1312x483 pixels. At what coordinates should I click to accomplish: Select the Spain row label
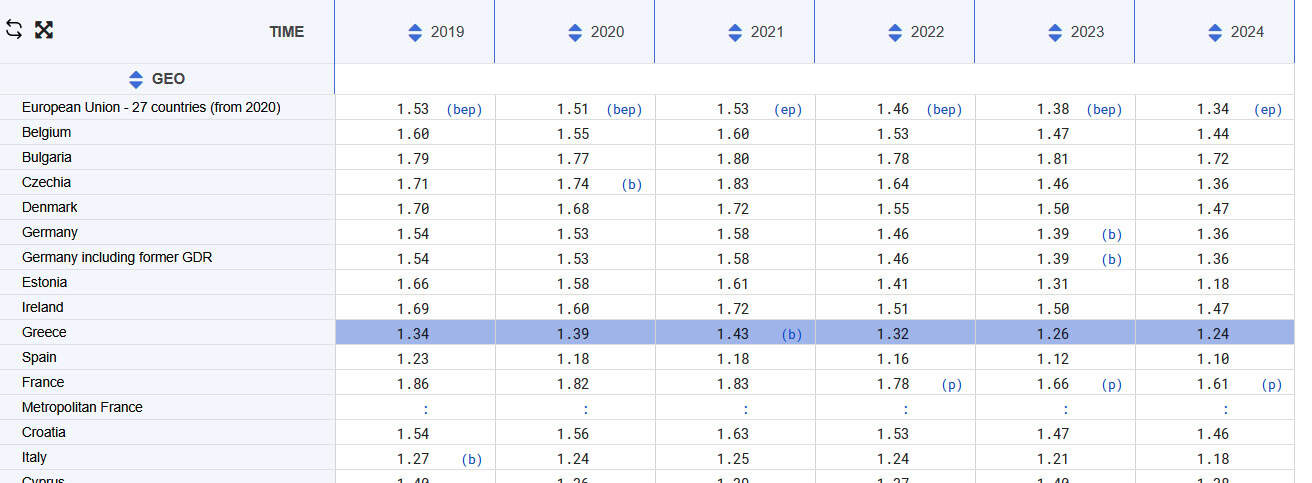click(39, 357)
